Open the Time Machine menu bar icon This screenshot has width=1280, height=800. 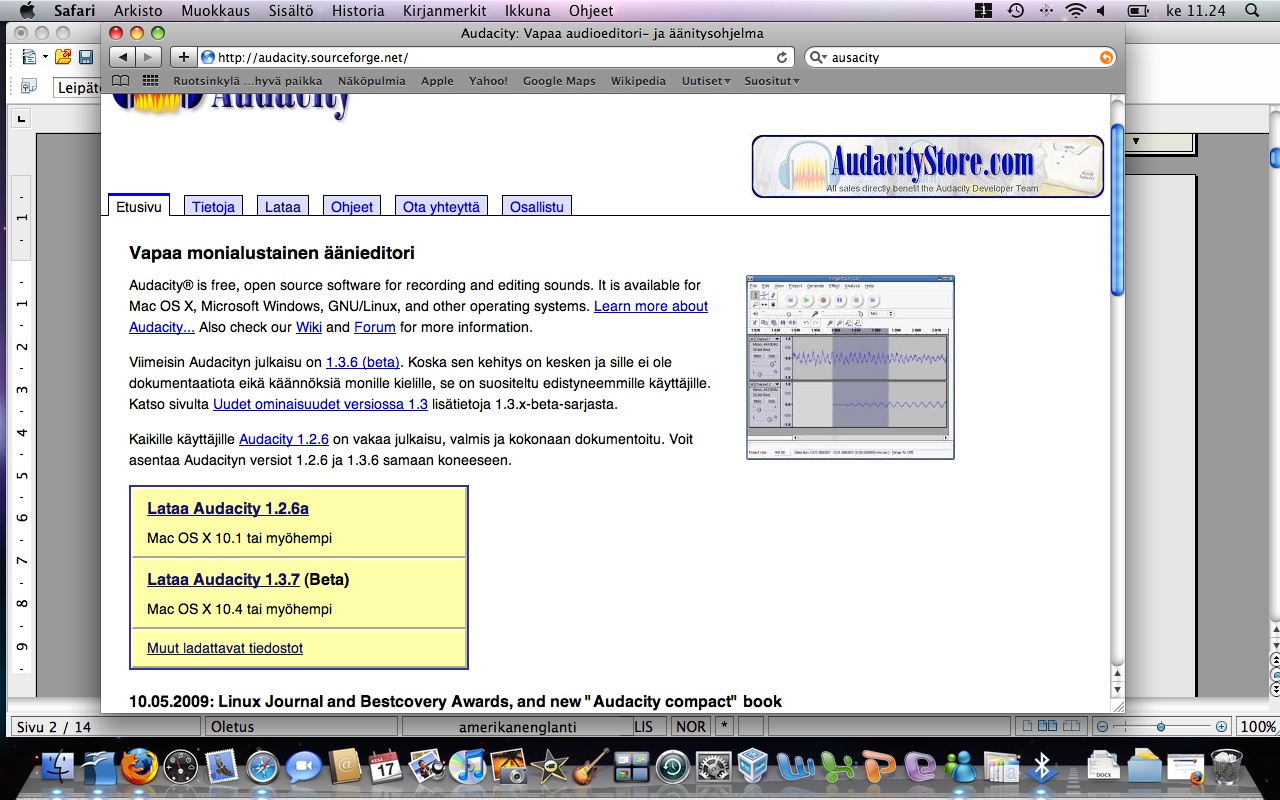[x=1016, y=11]
